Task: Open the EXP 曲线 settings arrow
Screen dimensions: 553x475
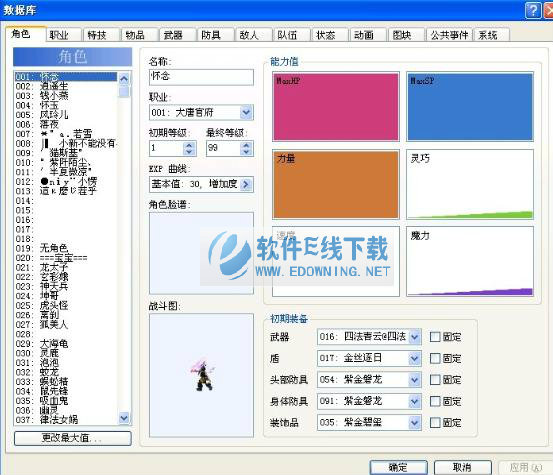Action: (x=246, y=184)
